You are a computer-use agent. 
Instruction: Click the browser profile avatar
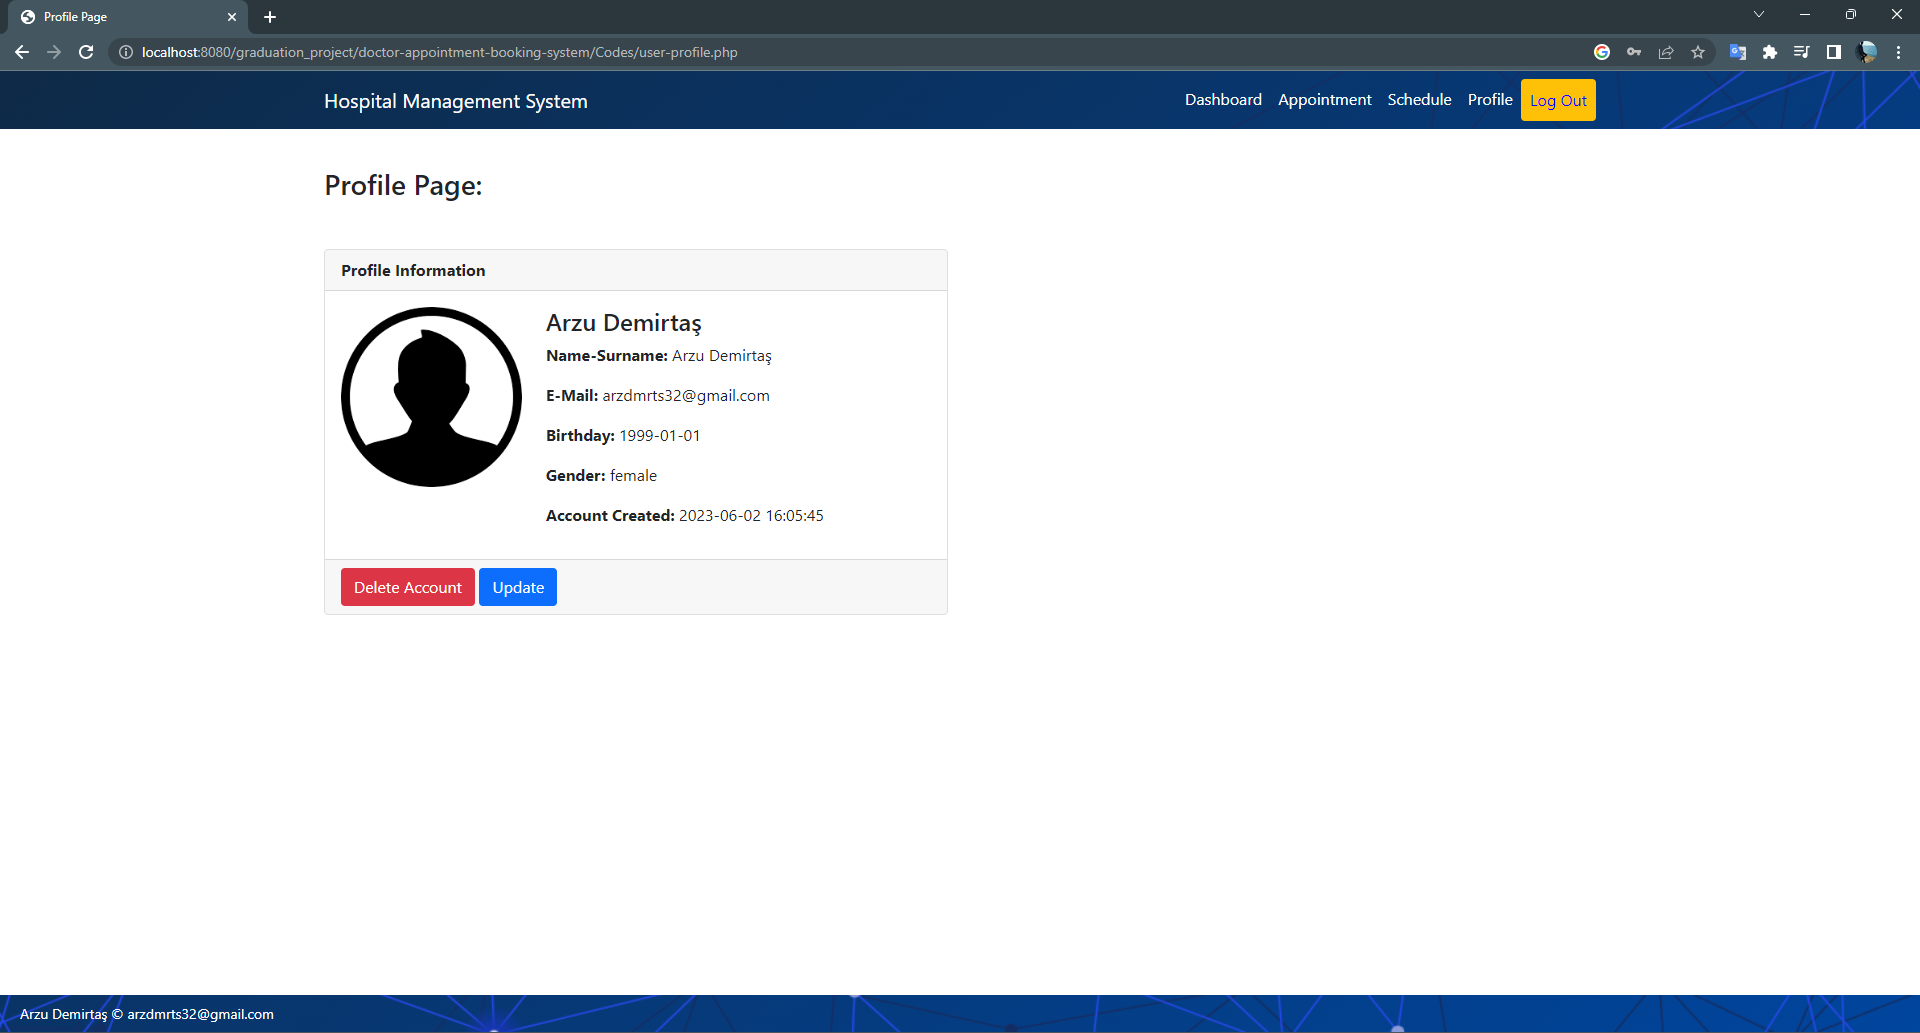[x=1868, y=52]
